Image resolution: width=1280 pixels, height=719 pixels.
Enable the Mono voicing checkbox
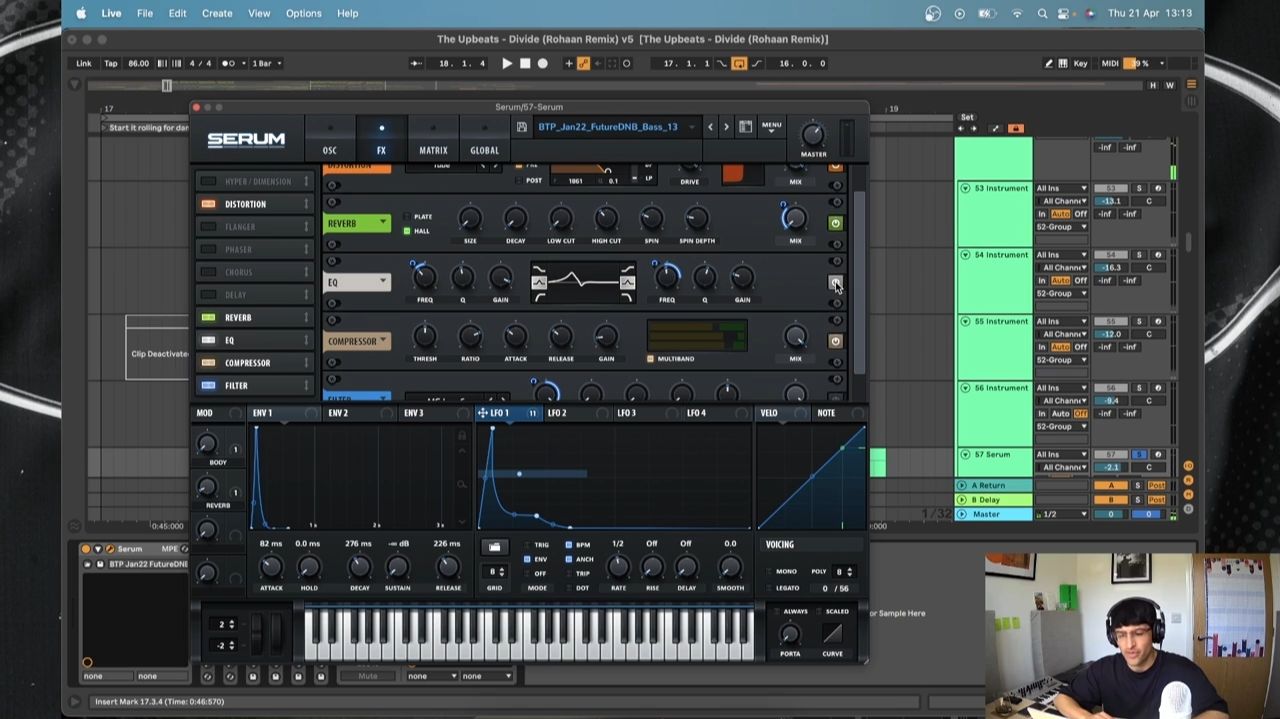(x=770, y=571)
